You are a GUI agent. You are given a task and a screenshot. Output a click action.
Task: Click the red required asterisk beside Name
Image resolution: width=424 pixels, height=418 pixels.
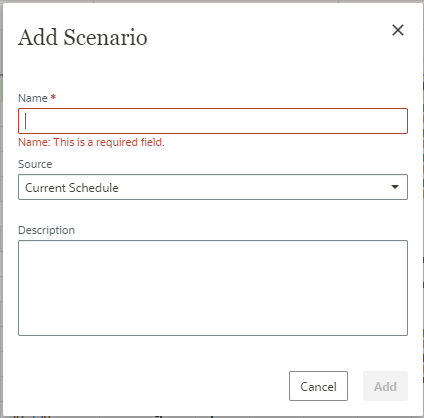click(x=53, y=97)
